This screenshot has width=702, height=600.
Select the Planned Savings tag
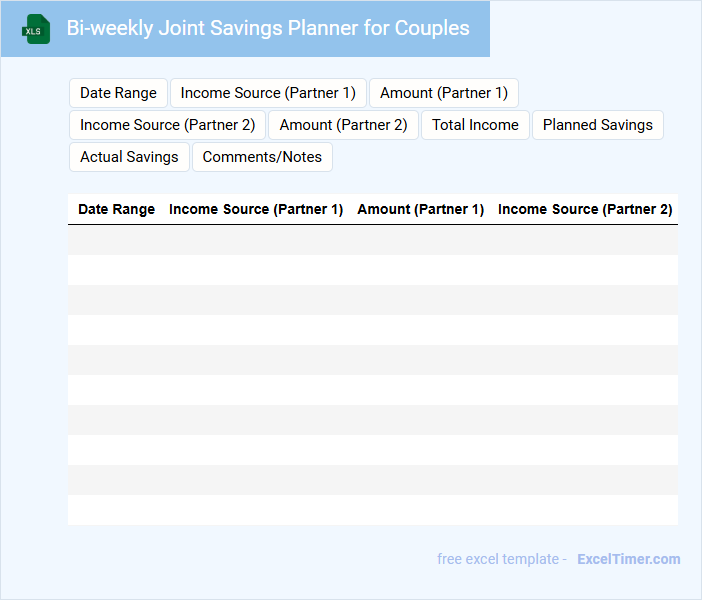pyautogui.click(x=597, y=125)
